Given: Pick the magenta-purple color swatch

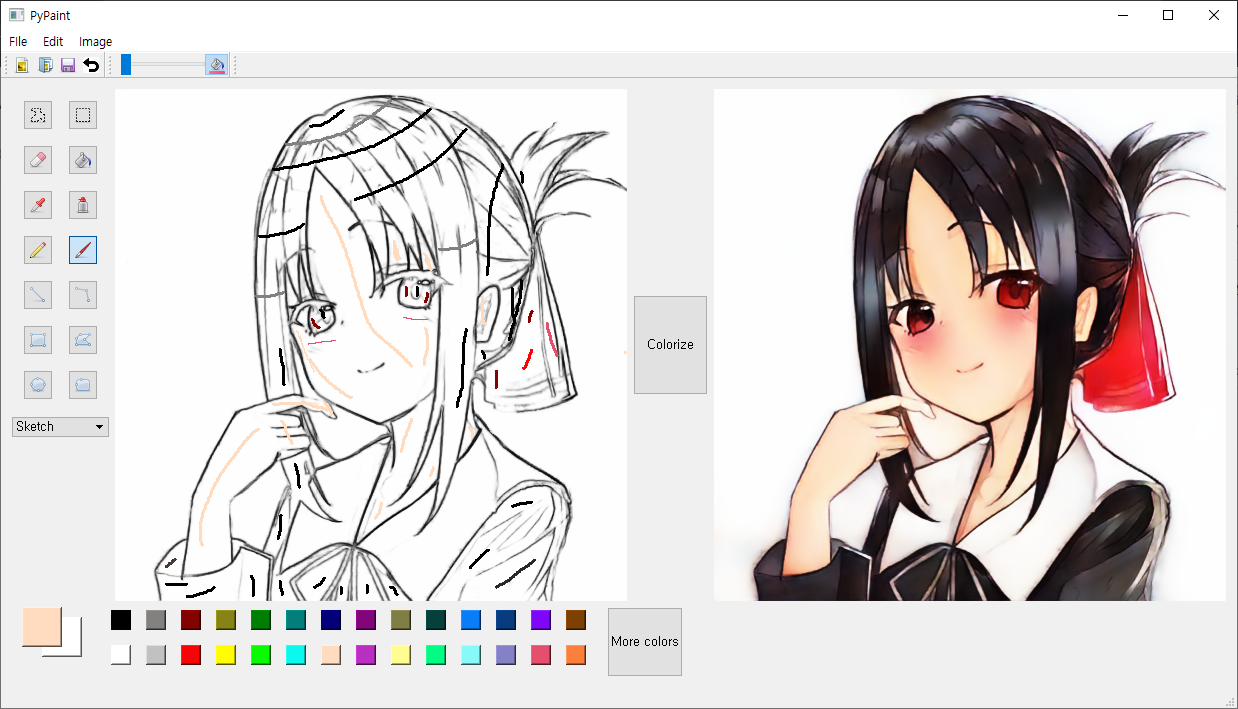Looking at the screenshot, I should [x=366, y=655].
